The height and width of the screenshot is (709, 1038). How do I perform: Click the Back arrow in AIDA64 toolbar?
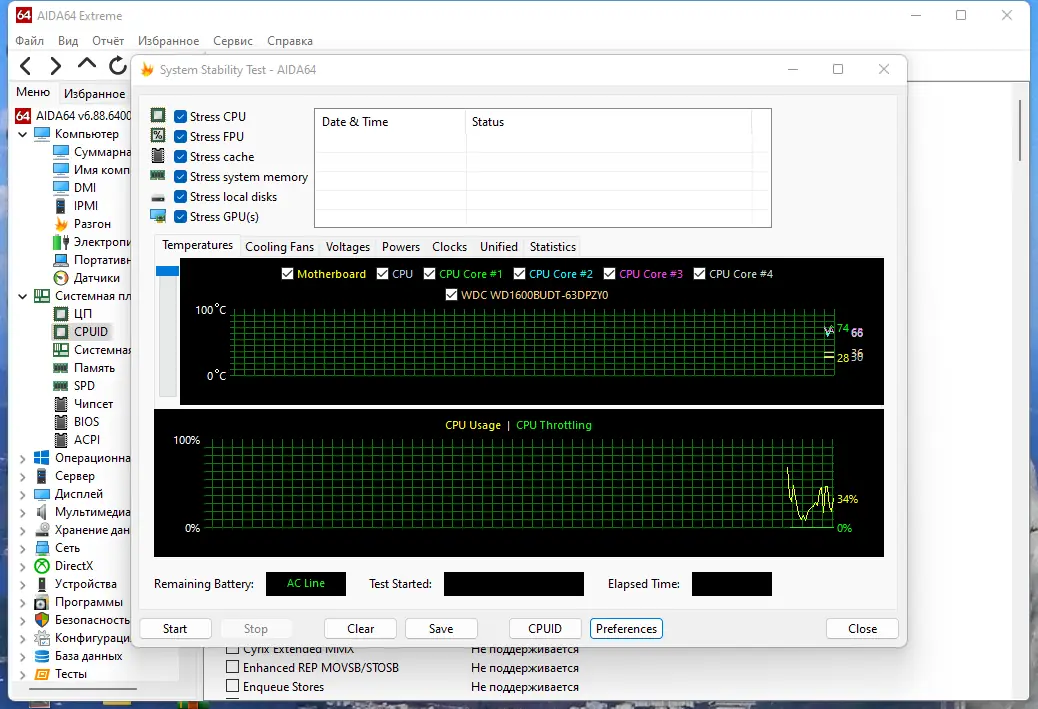pyautogui.click(x=25, y=66)
